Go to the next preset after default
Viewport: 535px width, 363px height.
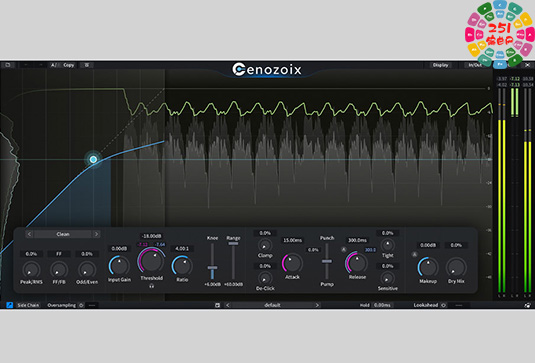(317, 305)
